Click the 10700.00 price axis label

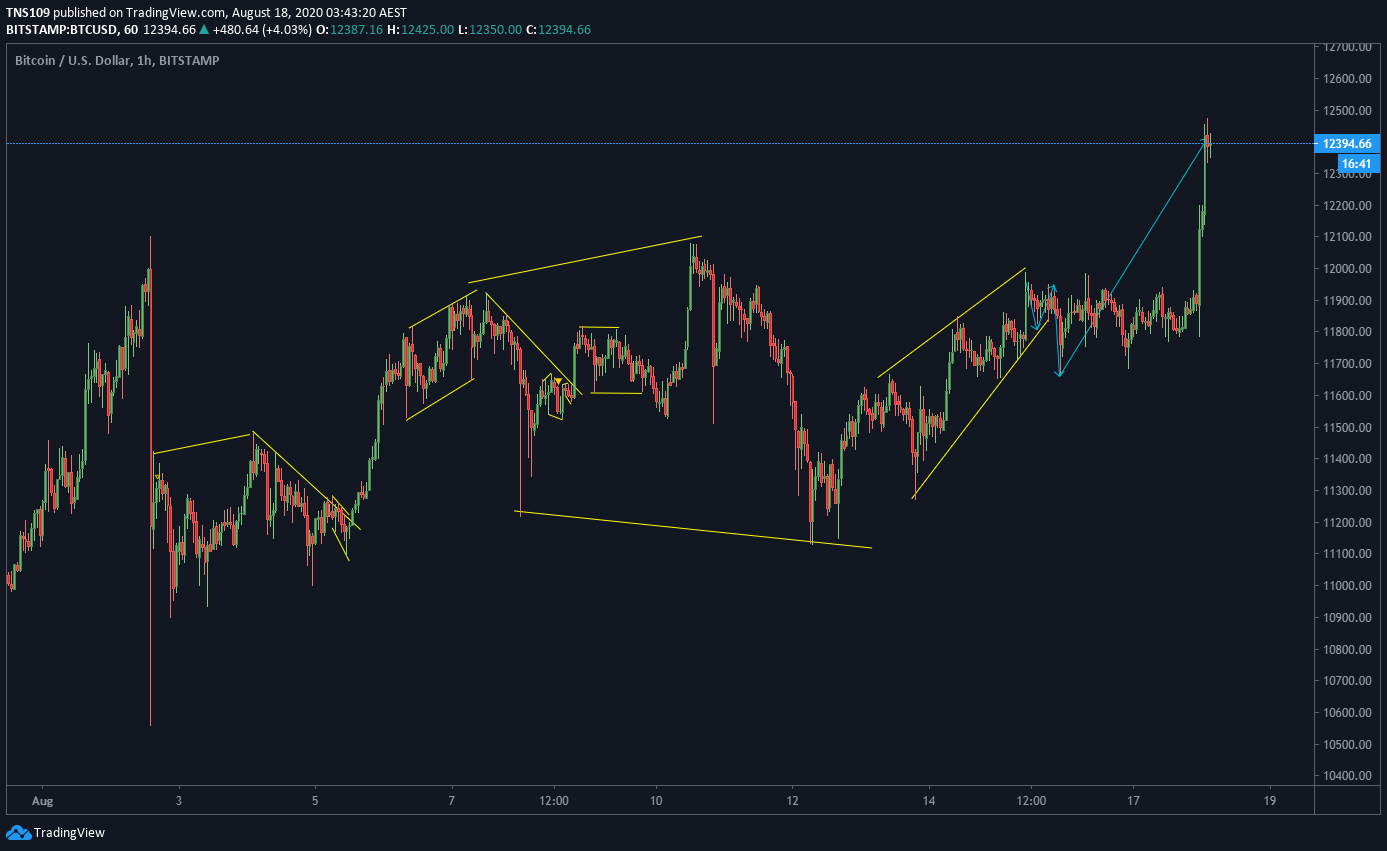point(1349,681)
